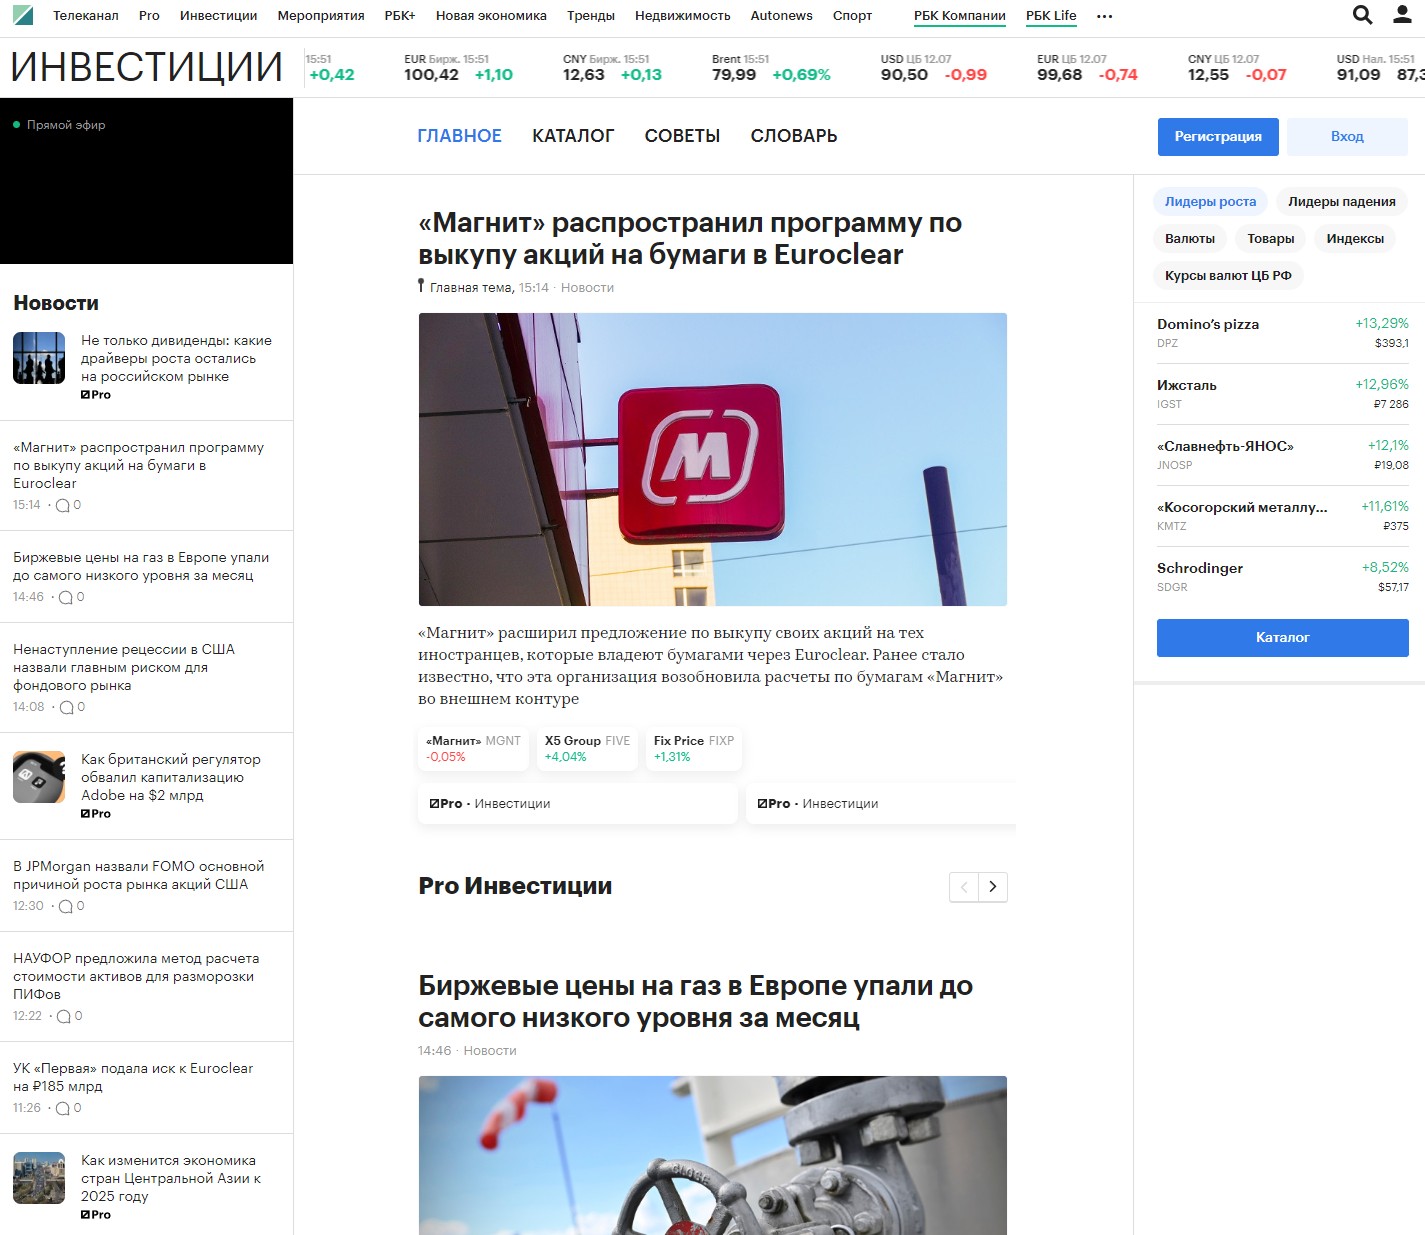Click the main topic pin icon above the headline
Viewport: 1425px width, 1235px height.
tap(420, 285)
